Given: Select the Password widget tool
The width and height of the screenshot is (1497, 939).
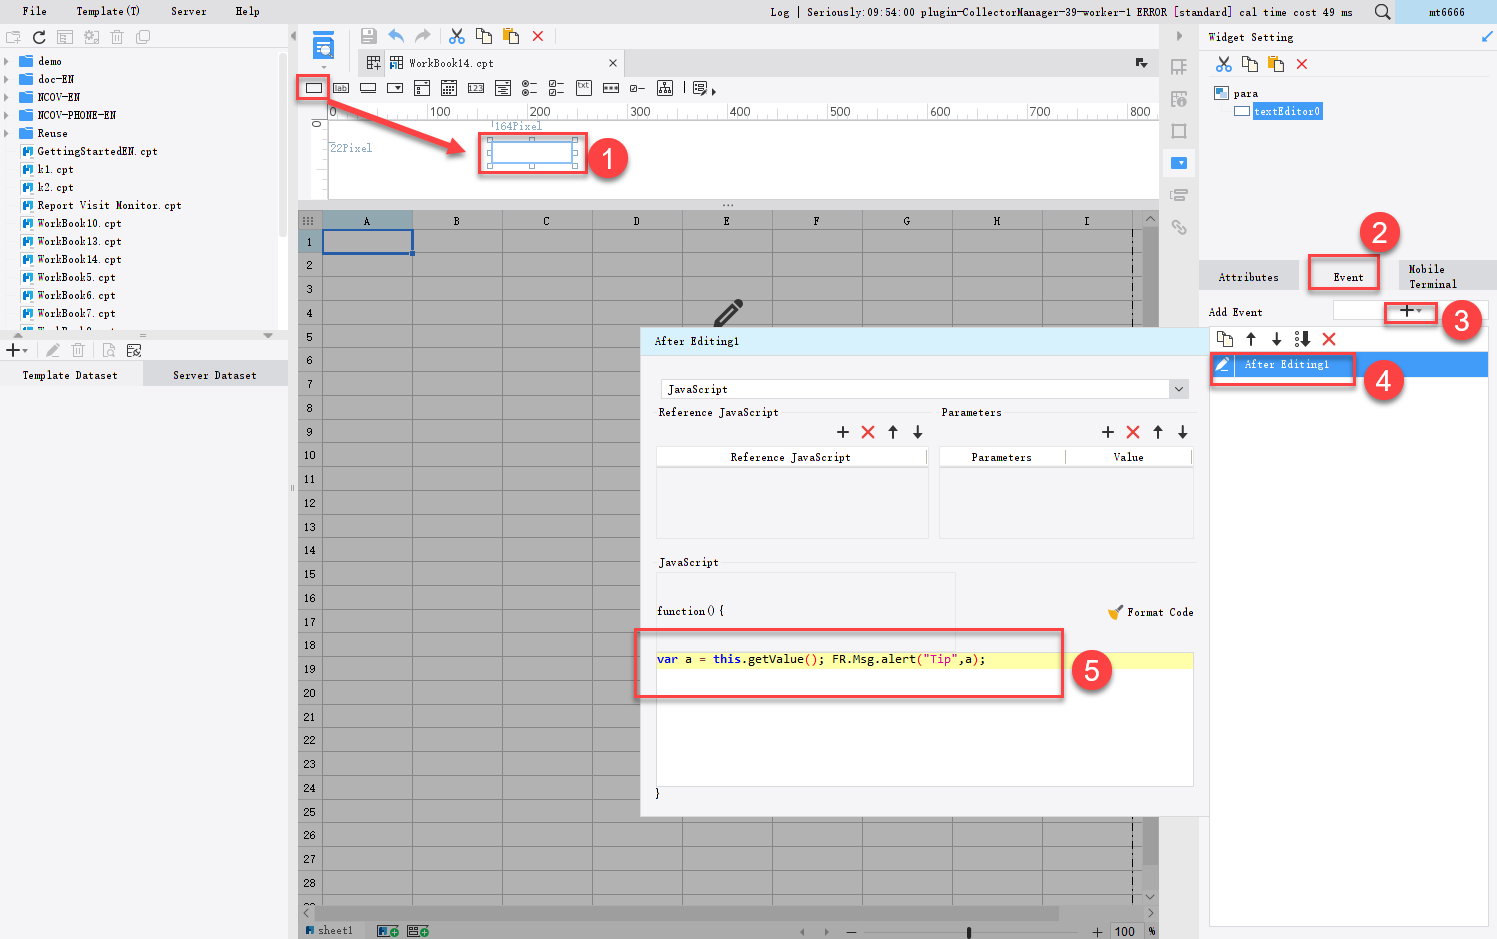Looking at the screenshot, I should click(610, 88).
